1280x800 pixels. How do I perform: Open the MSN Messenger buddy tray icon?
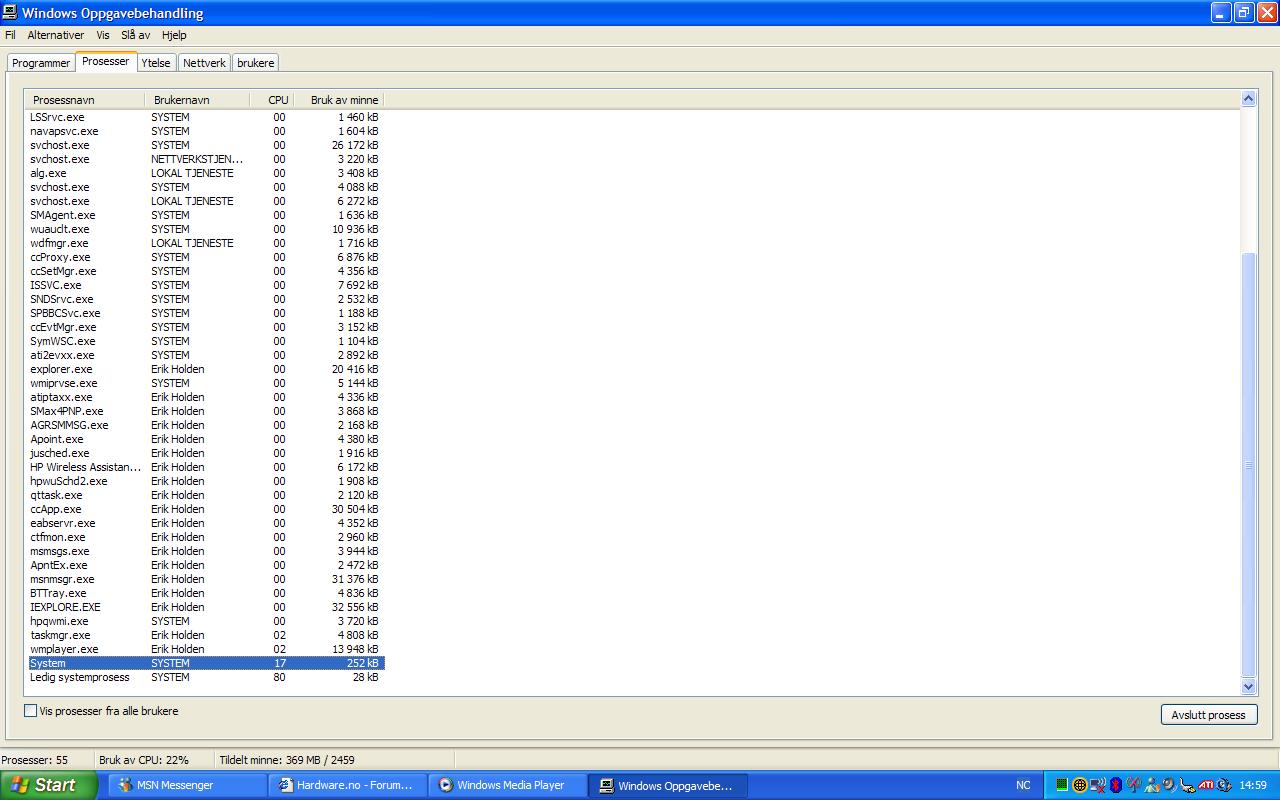(x=1152, y=785)
